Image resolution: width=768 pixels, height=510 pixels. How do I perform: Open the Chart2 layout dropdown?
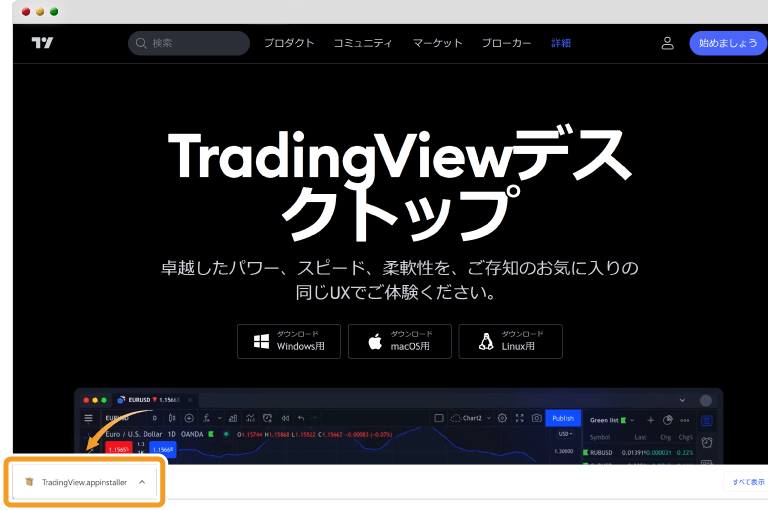[x=471, y=418]
